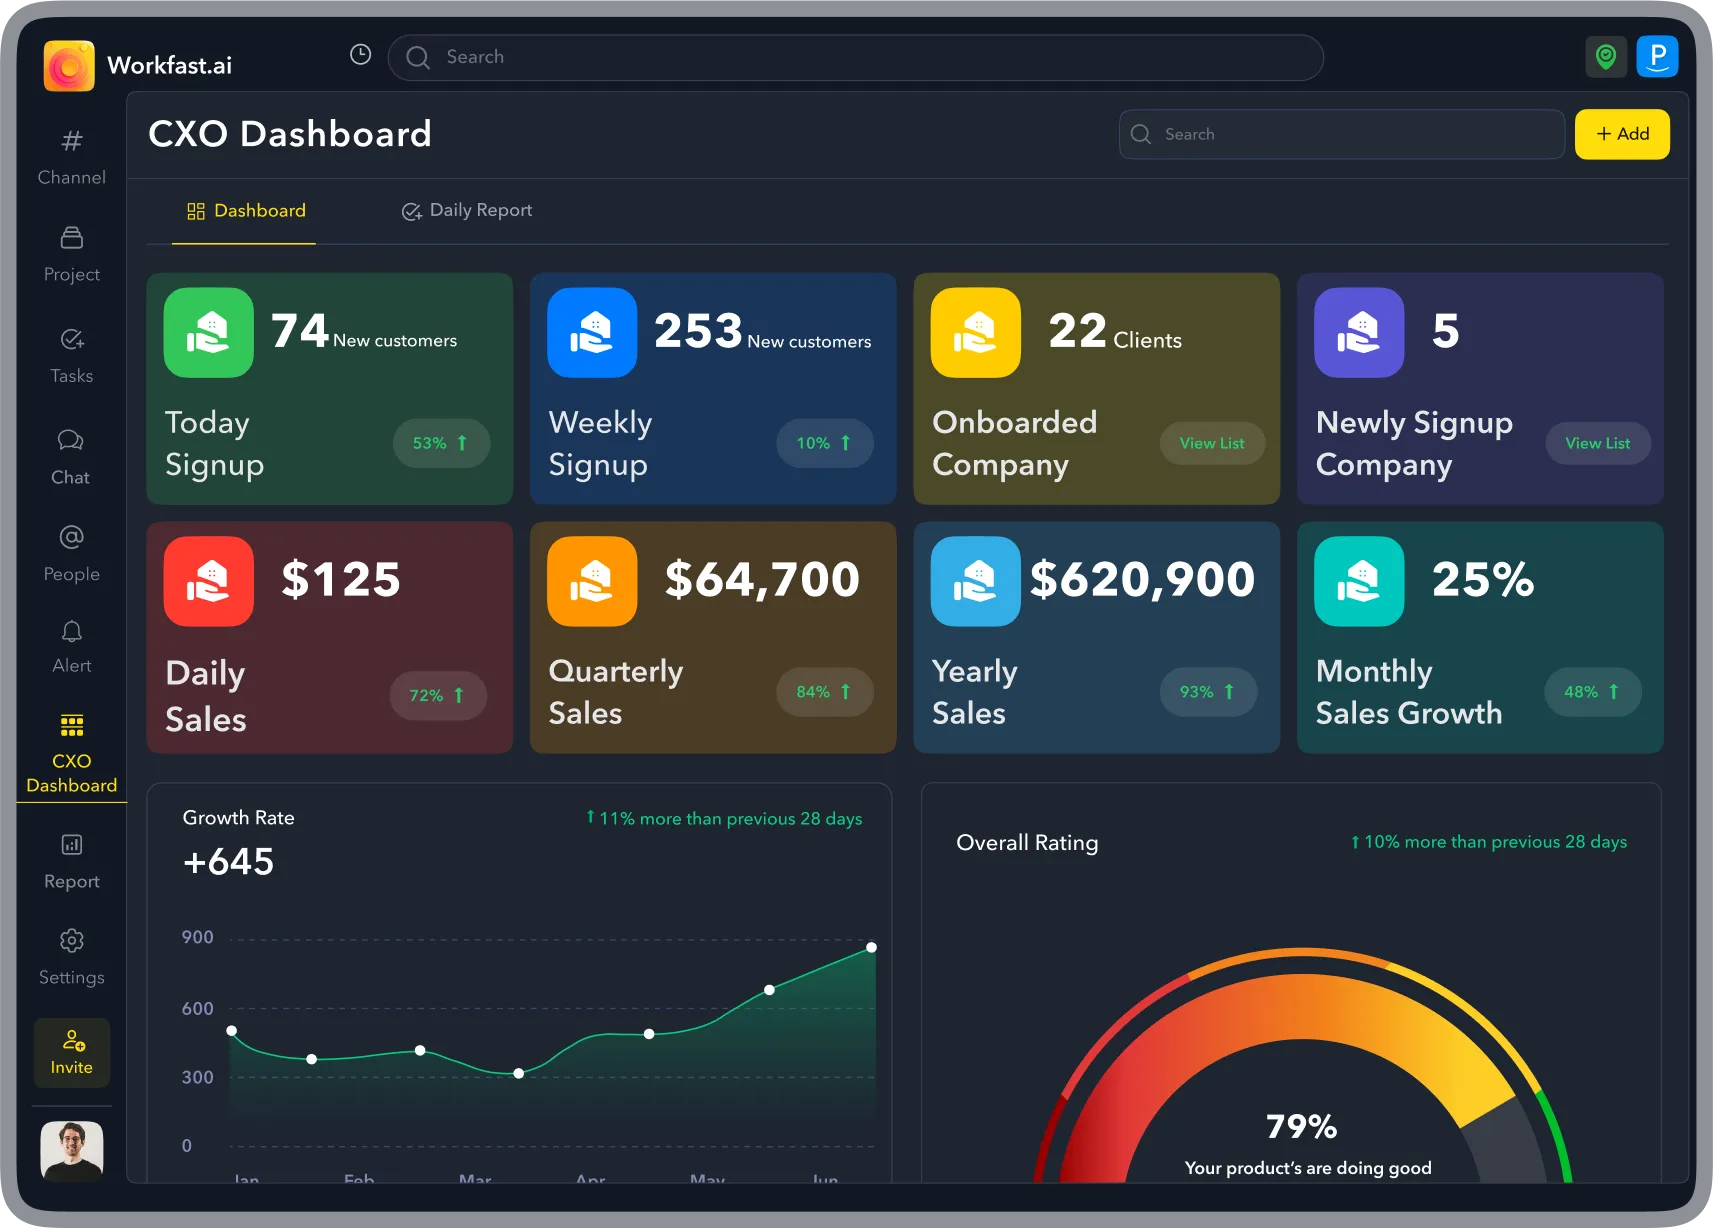Click the green location pin icon top right
Screen dimensions: 1713x1228
click(x=1606, y=57)
